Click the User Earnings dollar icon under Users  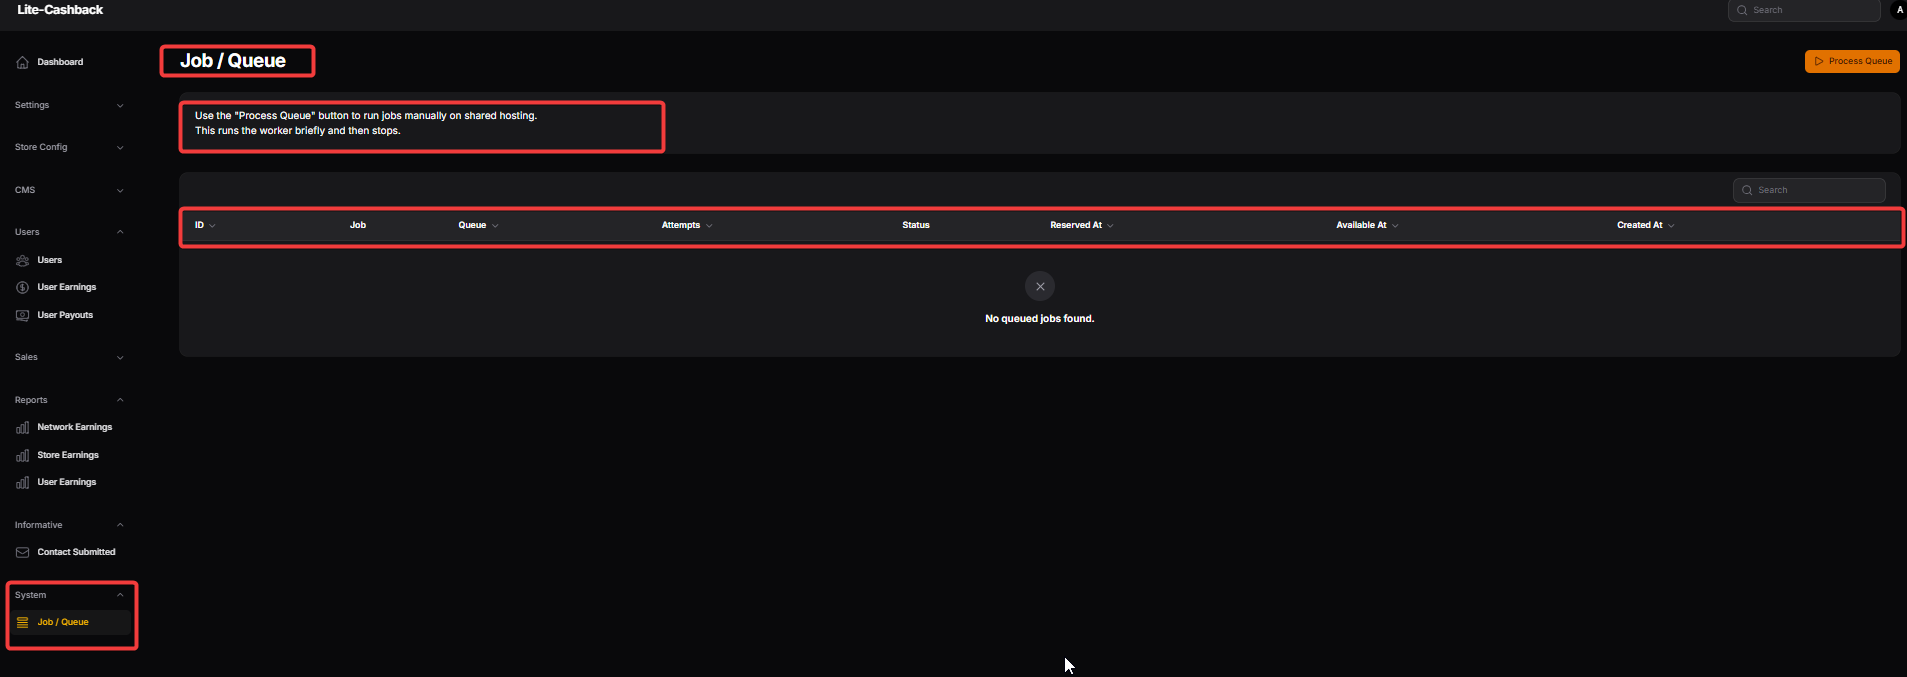coord(22,287)
